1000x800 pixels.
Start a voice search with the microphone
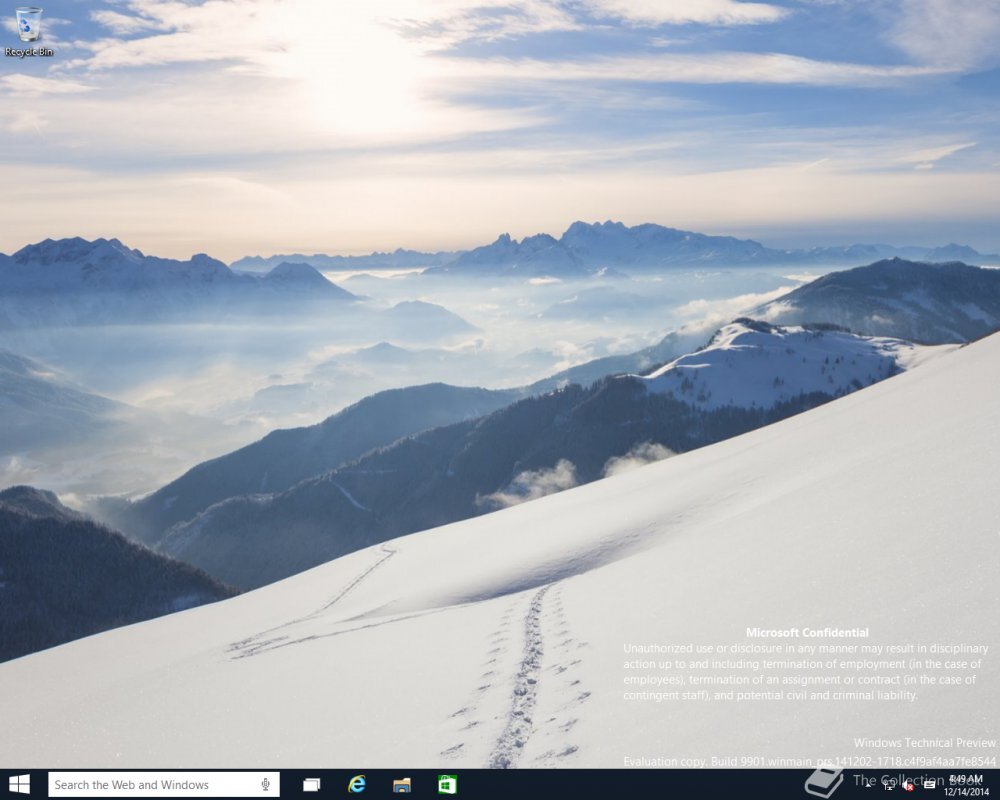pyautogui.click(x=265, y=784)
